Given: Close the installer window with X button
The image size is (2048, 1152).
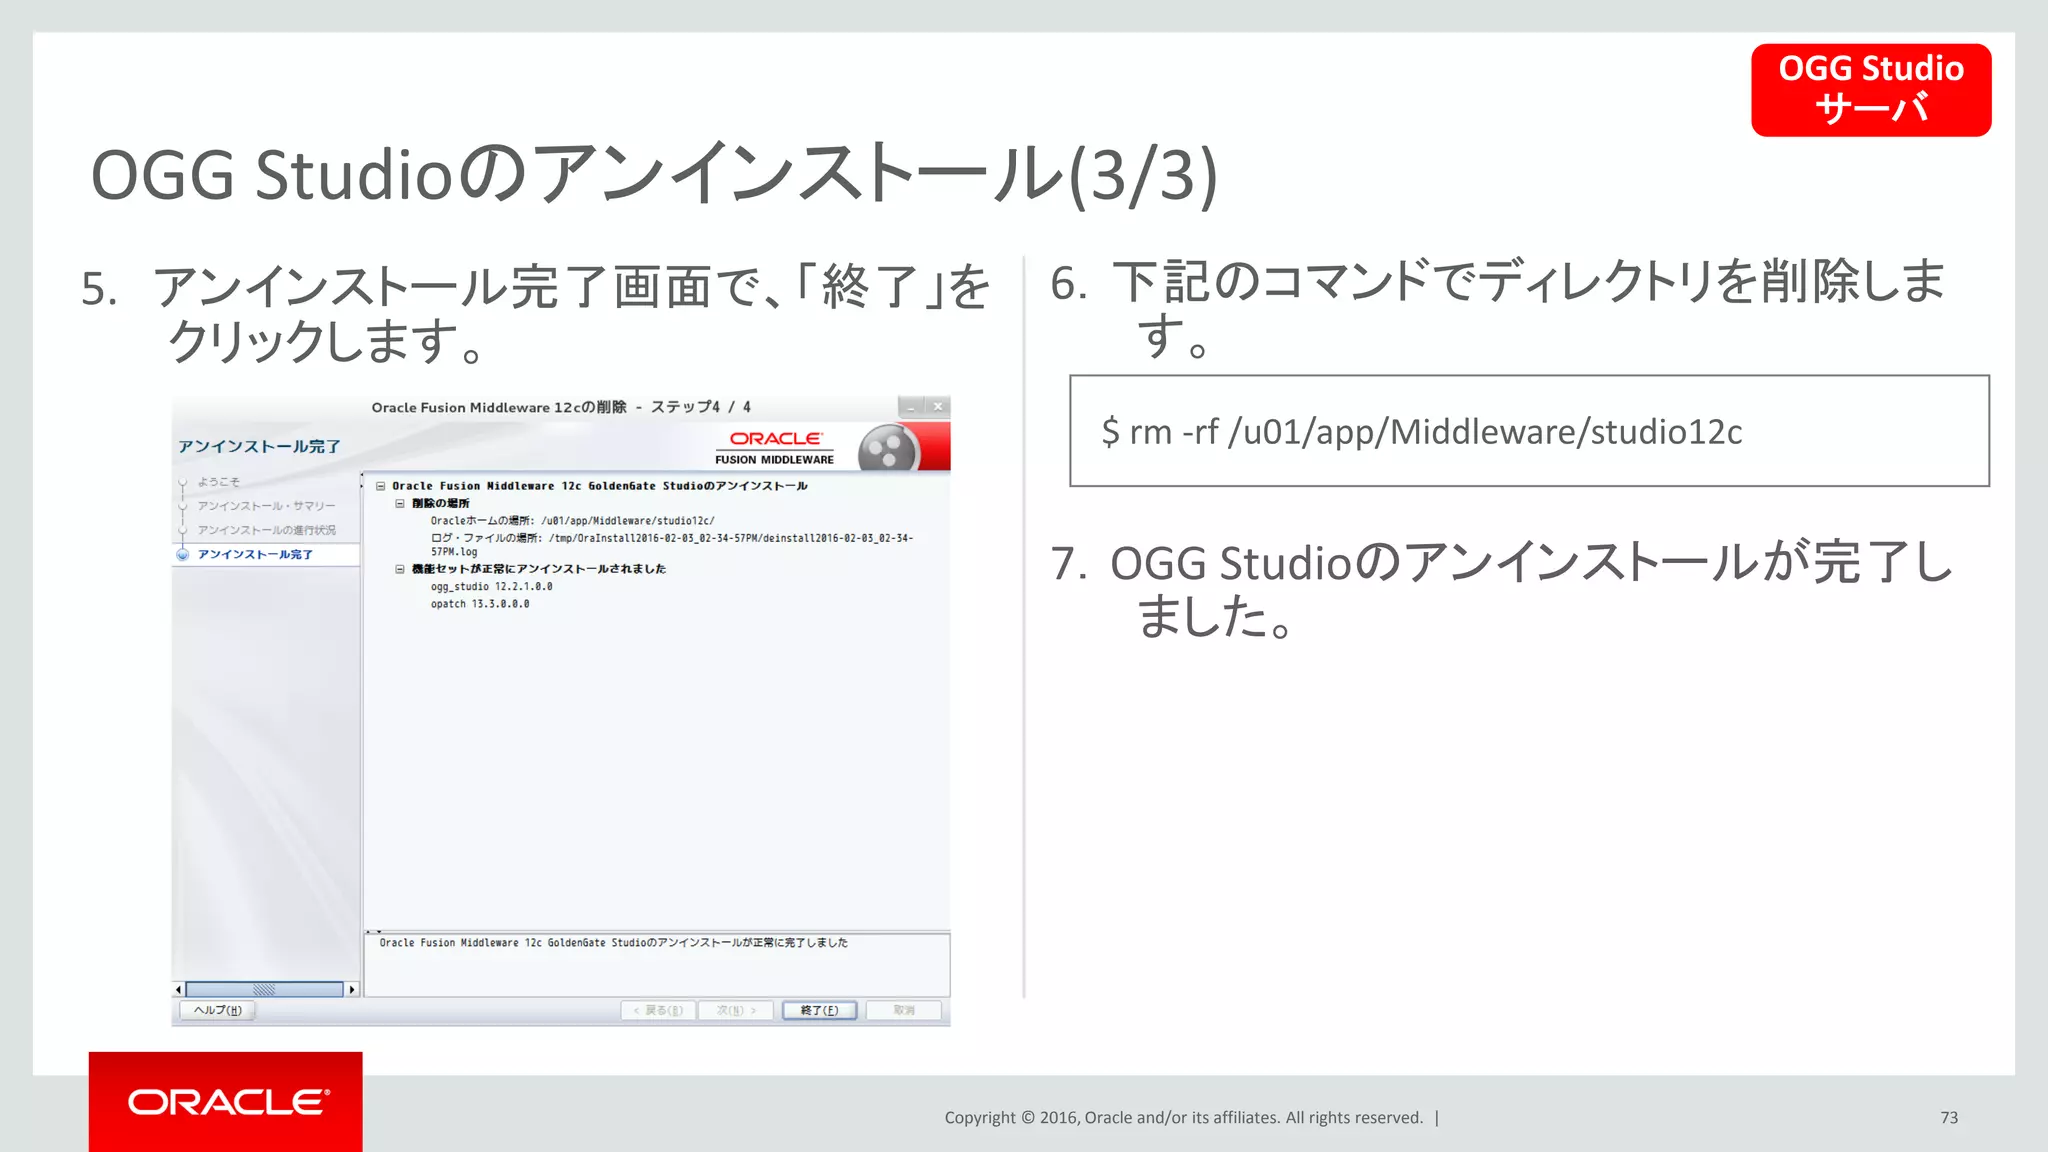Looking at the screenshot, I should [938, 407].
